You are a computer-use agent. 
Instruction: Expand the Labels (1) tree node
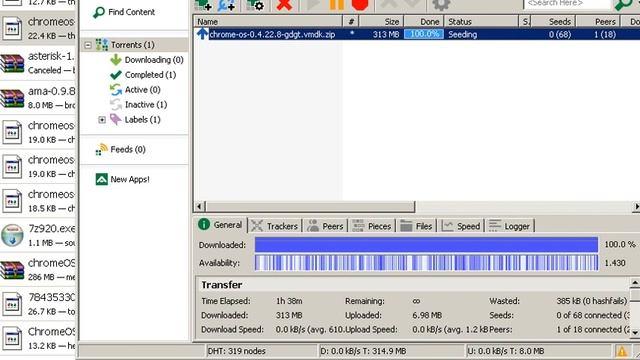[x=102, y=120]
